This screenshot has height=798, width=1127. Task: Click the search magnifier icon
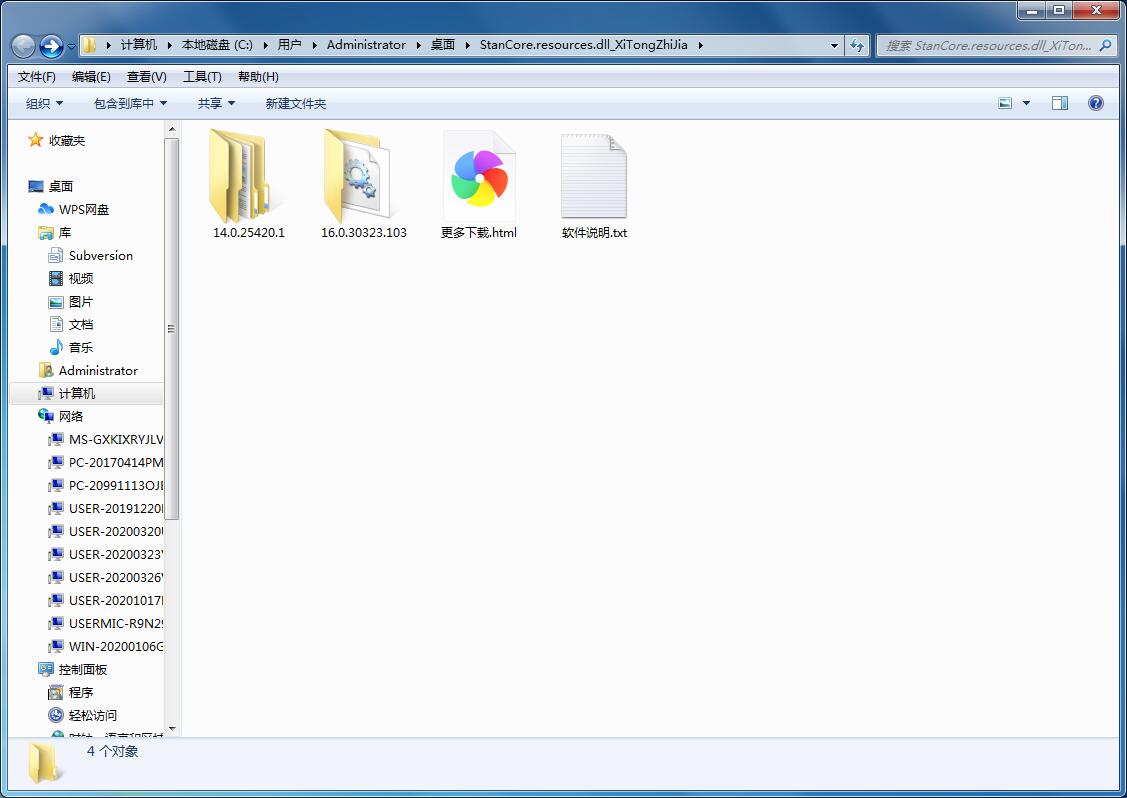click(1105, 45)
